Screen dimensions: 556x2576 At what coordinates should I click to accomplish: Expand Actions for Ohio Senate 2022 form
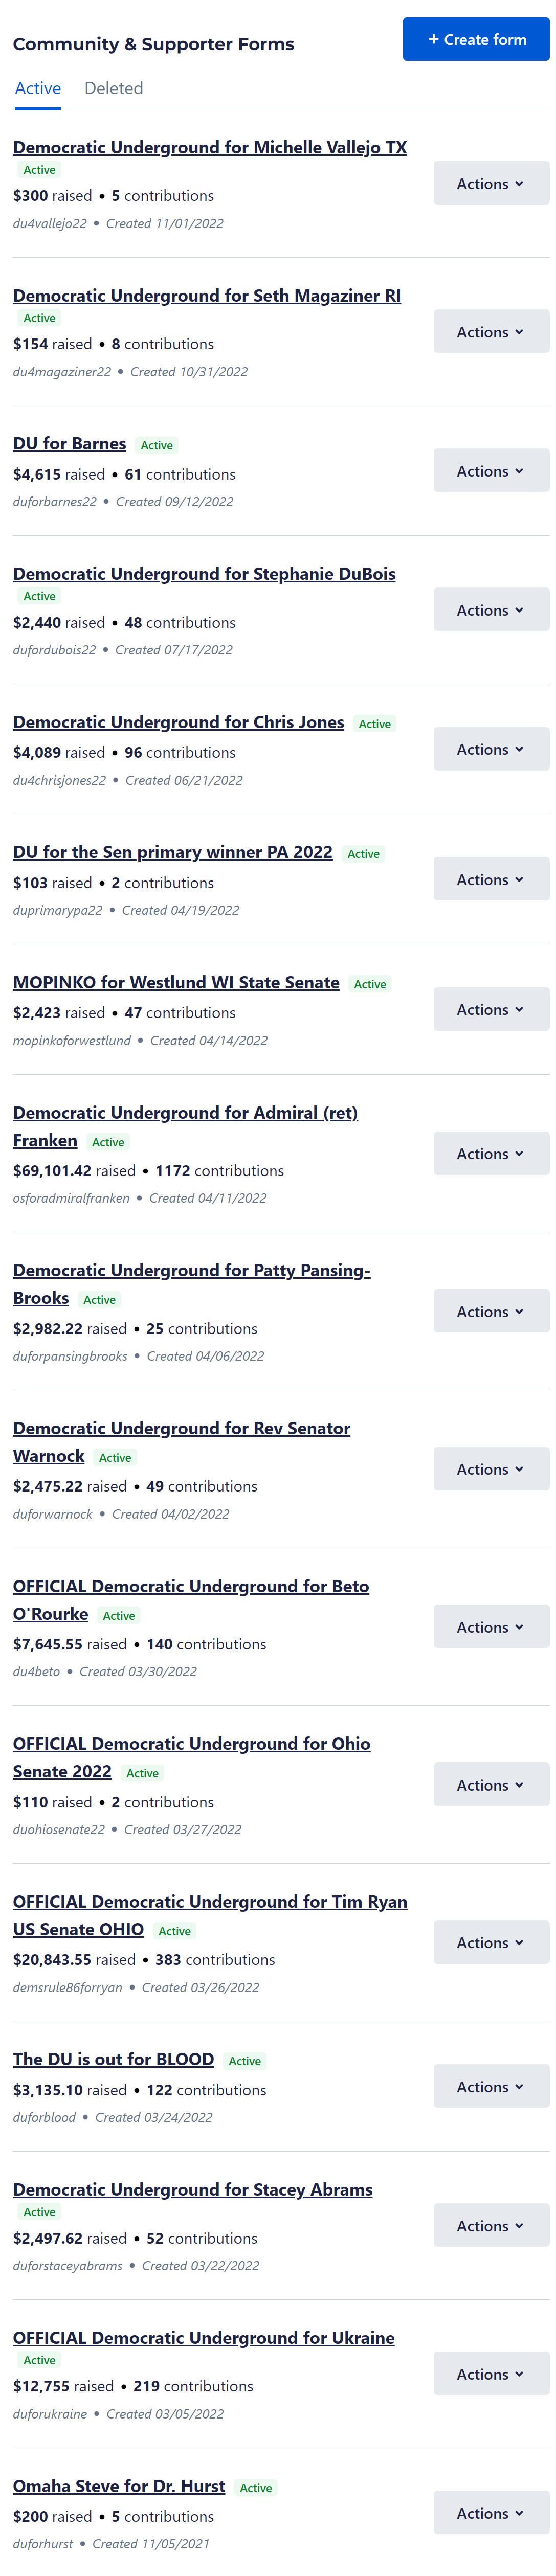point(490,1785)
